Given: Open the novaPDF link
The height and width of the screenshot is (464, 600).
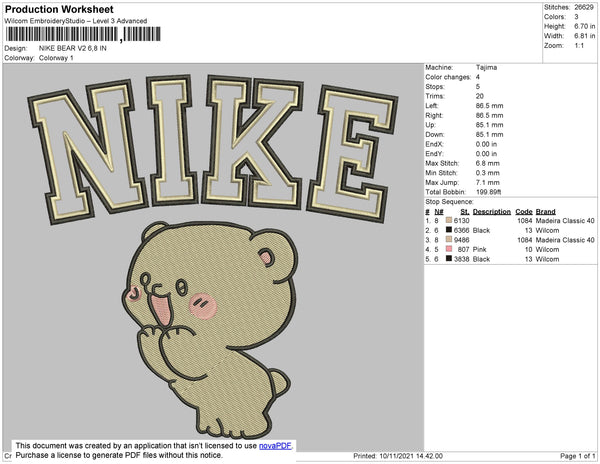Looking at the screenshot, I should (275, 446).
